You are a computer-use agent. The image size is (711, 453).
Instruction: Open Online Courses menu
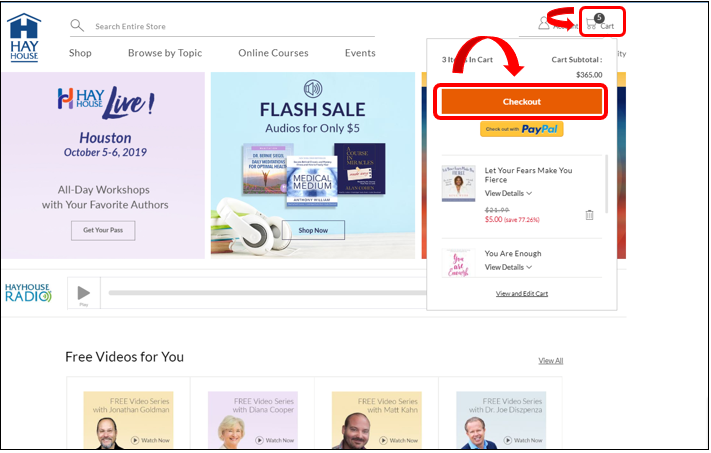(273, 53)
